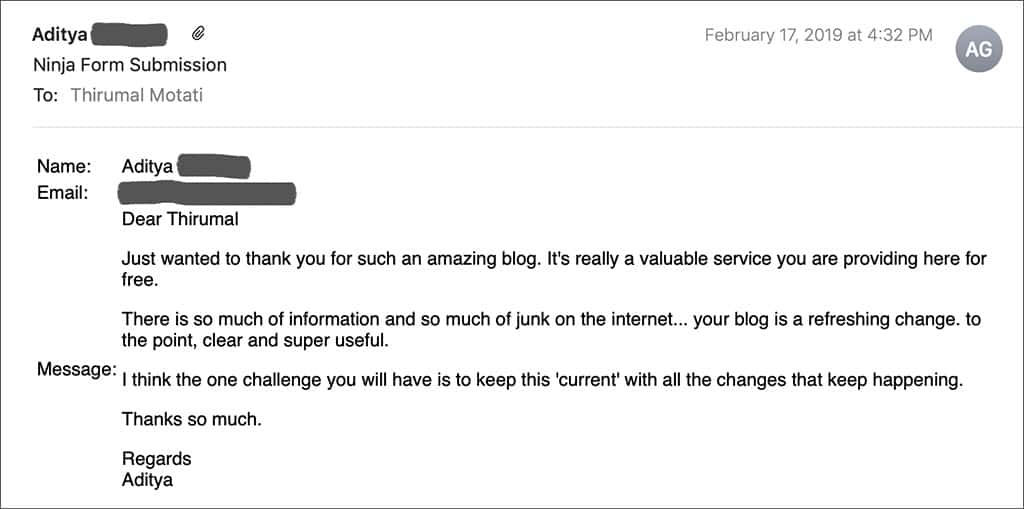Image resolution: width=1024 pixels, height=509 pixels.
Task: Click the "Name:" field label
Action: click(x=64, y=167)
